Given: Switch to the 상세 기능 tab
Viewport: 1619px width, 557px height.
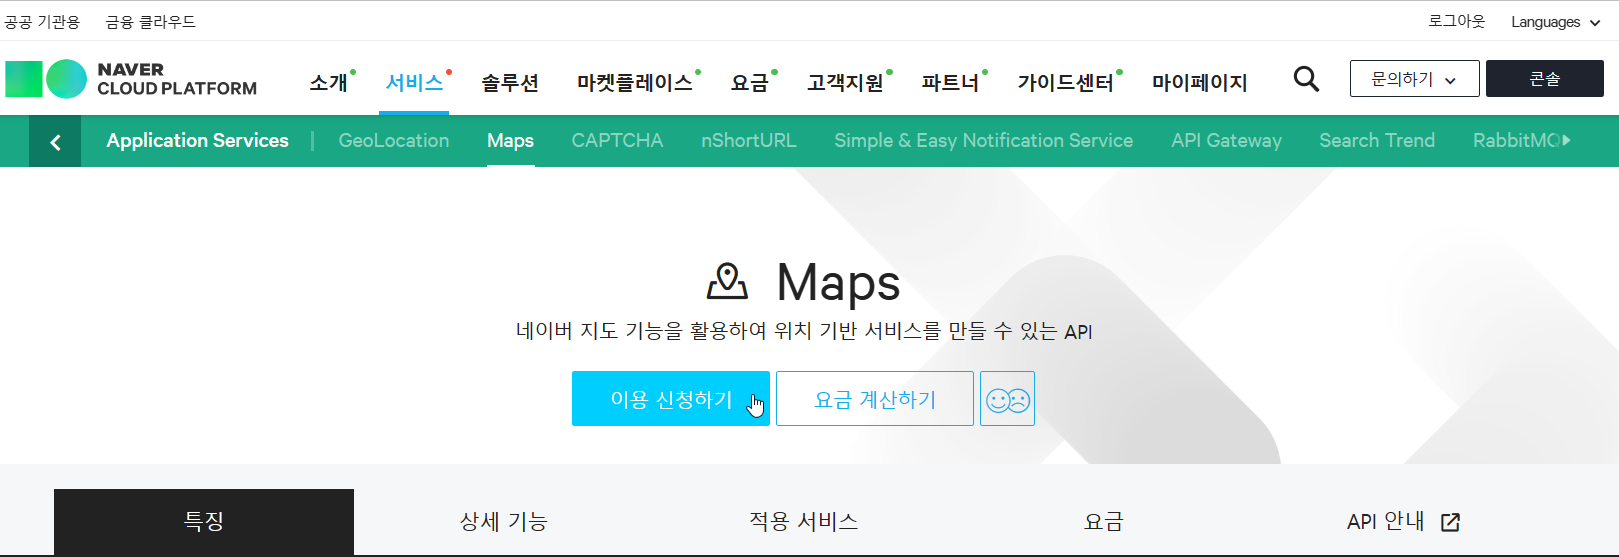Looking at the screenshot, I should pos(504,522).
